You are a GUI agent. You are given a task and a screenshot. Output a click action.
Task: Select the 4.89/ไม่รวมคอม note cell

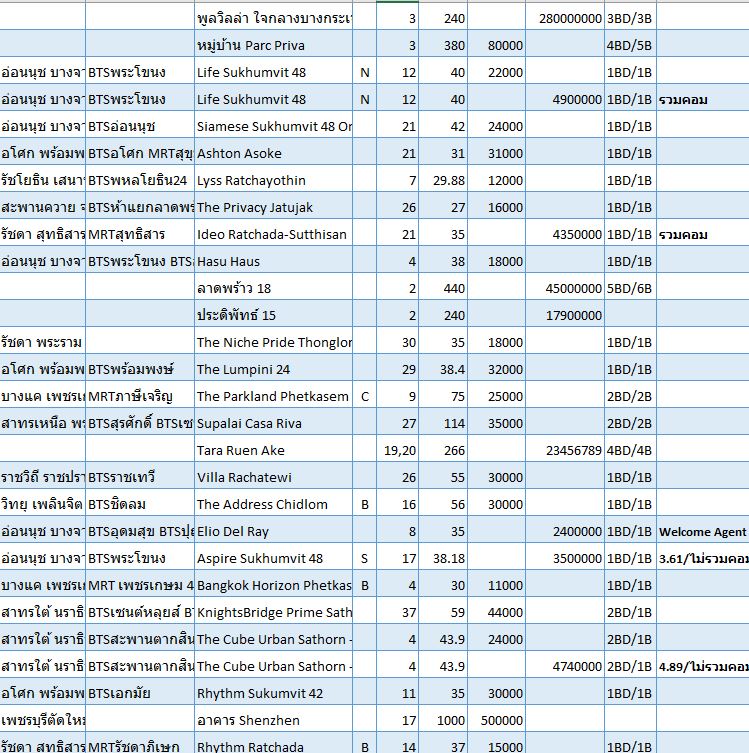703,666
